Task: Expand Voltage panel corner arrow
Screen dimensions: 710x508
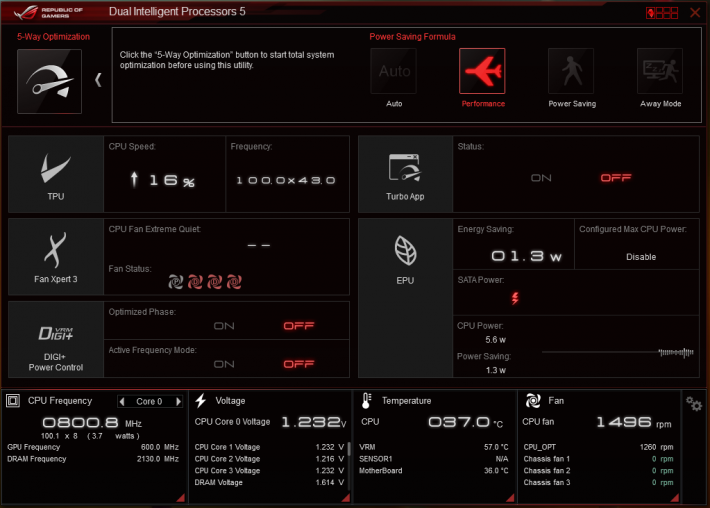Action: click(x=345, y=498)
